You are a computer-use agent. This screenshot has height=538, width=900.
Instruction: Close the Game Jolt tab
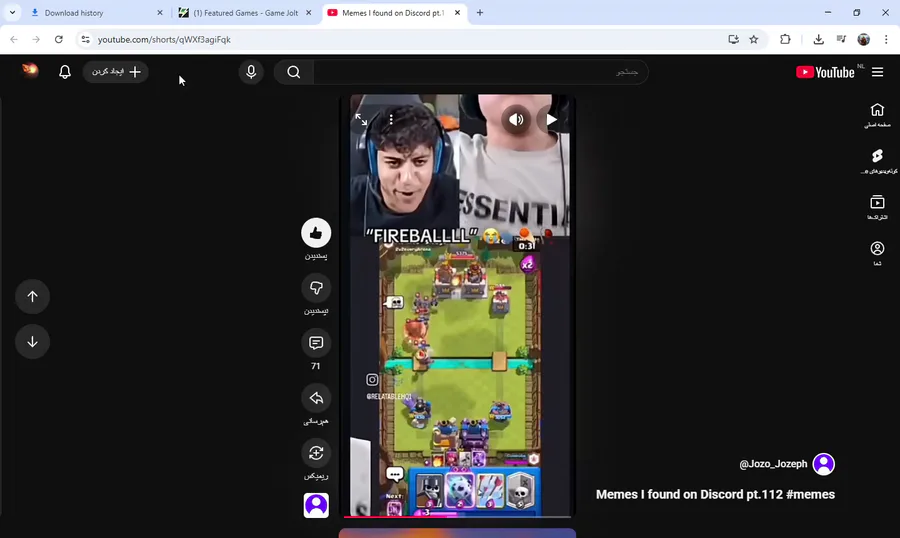click(x=309, y=13)
